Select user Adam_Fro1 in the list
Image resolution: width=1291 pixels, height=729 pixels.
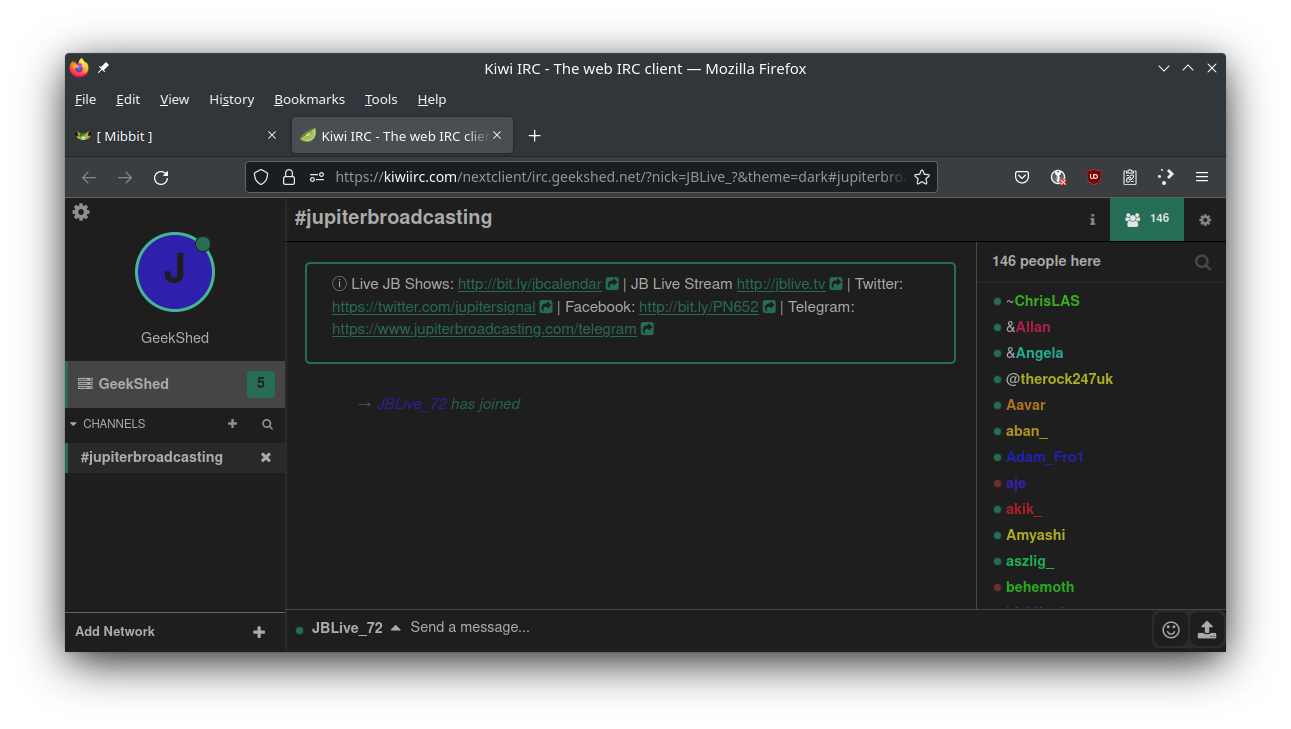point(1045,457)
